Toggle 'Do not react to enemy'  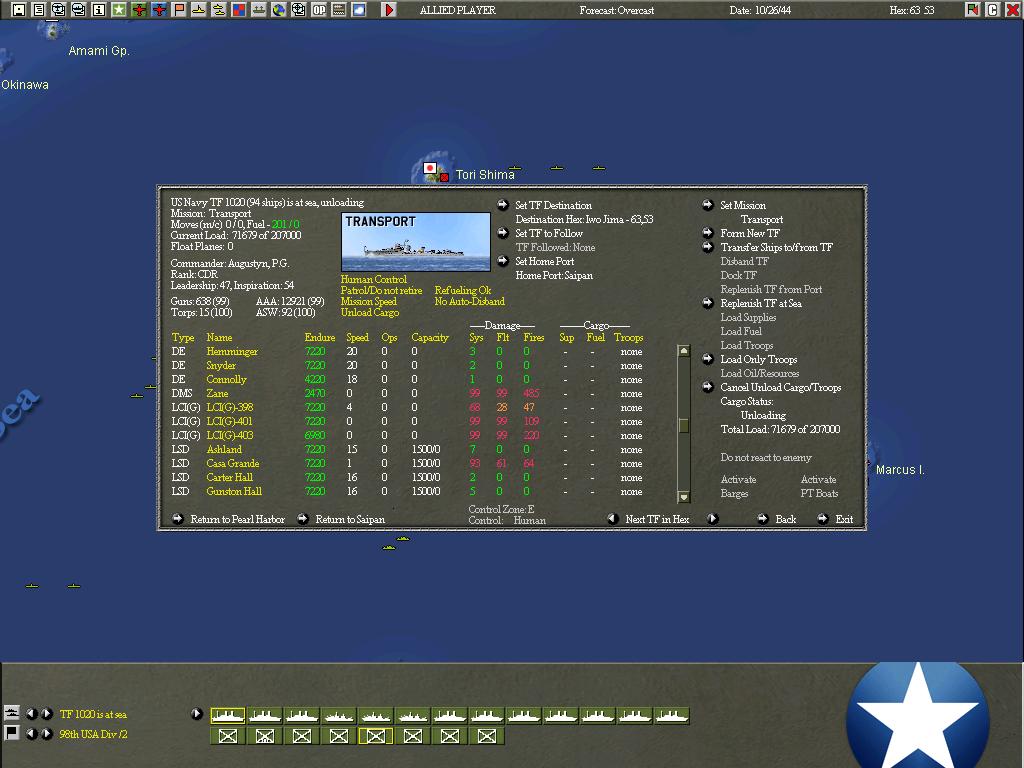point(766,458)
